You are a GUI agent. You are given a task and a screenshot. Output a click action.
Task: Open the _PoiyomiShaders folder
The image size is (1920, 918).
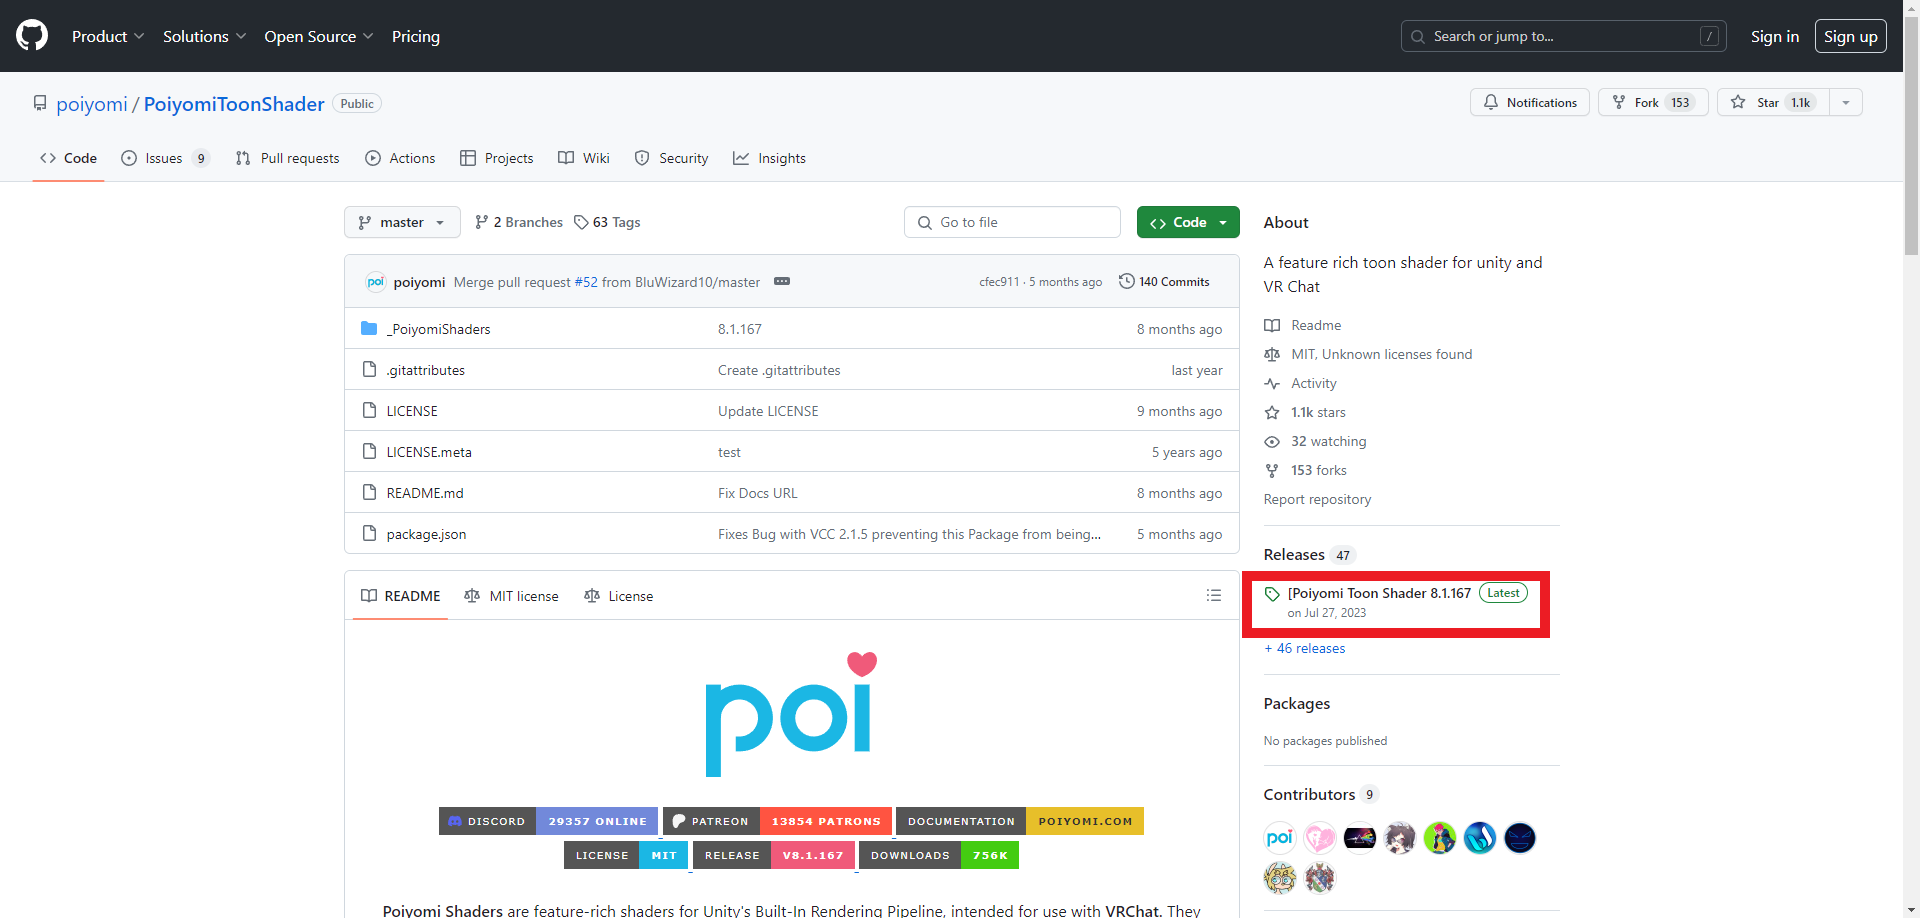(x=438, y=329)
